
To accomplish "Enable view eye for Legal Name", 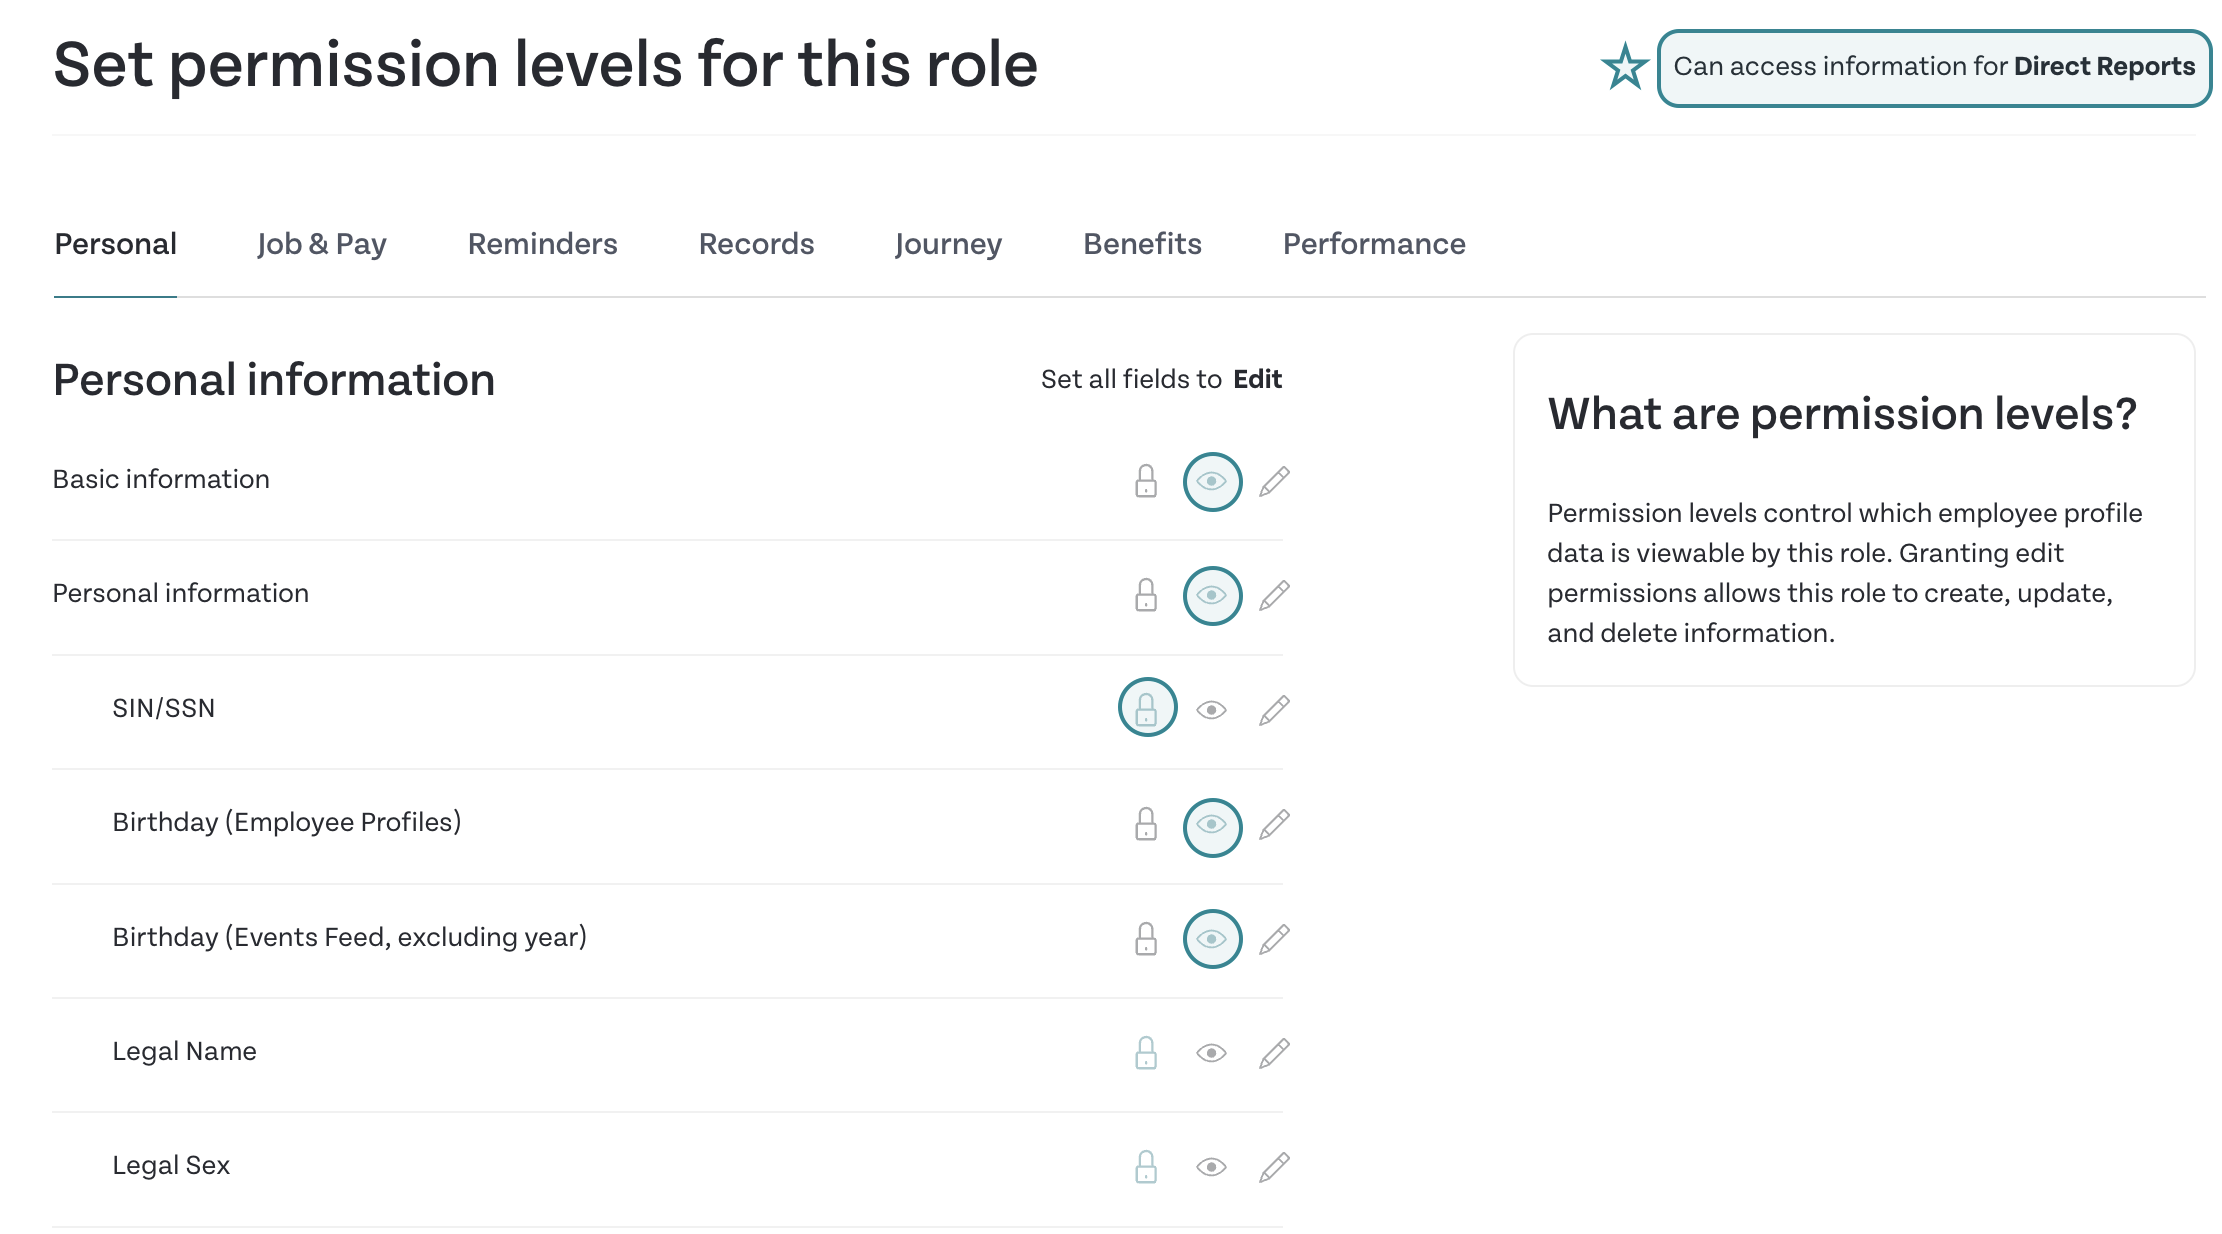I will click(x=1212, y=1053).
